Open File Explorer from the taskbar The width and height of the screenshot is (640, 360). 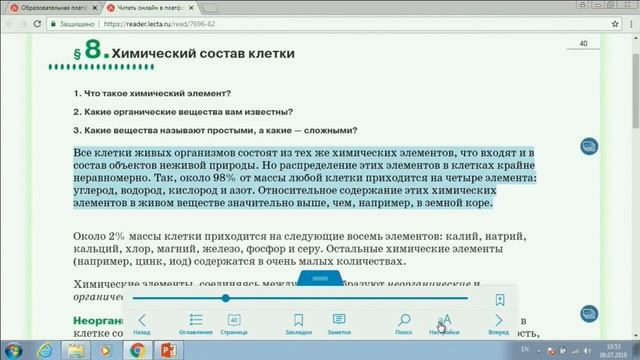tap(76, 351)
